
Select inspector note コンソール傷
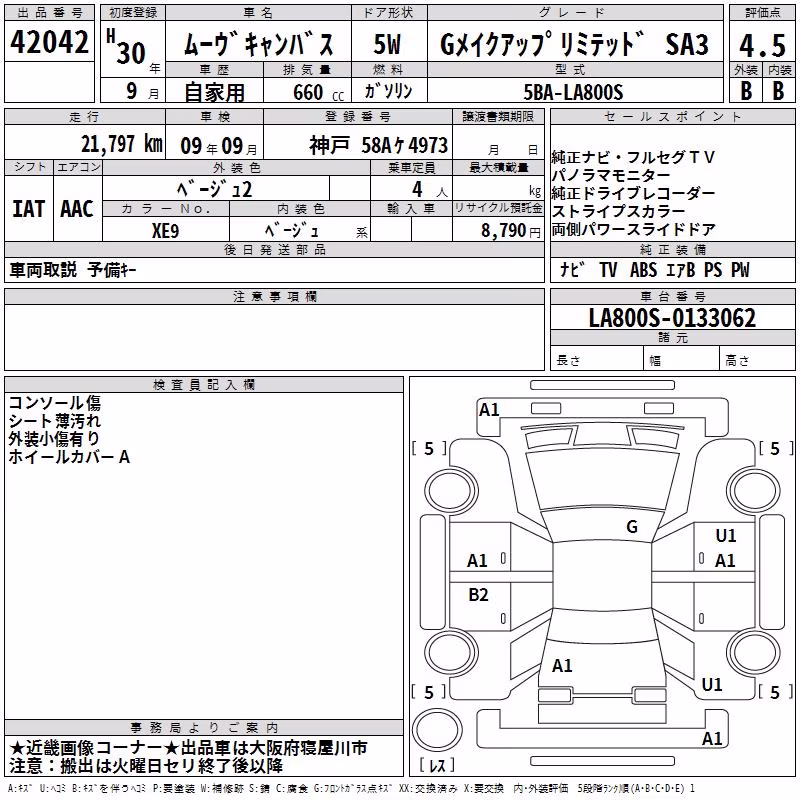coord(55,403)
